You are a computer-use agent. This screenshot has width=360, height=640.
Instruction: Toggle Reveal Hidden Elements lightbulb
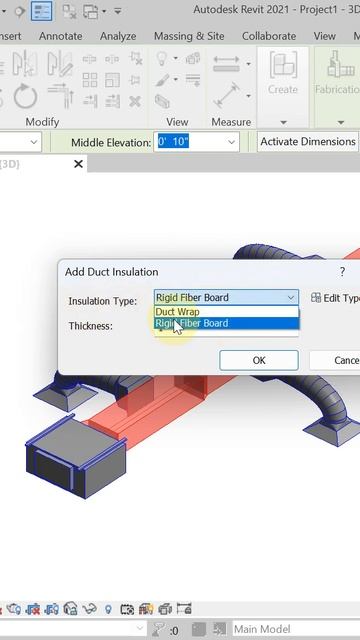click(x=108, y=609)
